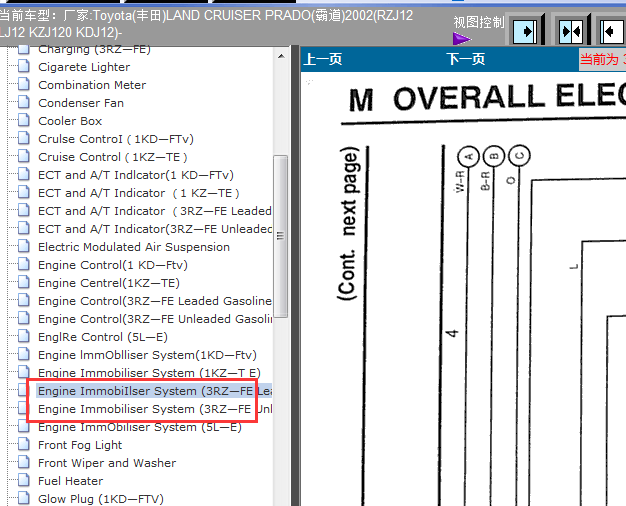
Task: Click document icon beside Engine Control(1 KD-Ftv)
Action: [x=24, y=264]
